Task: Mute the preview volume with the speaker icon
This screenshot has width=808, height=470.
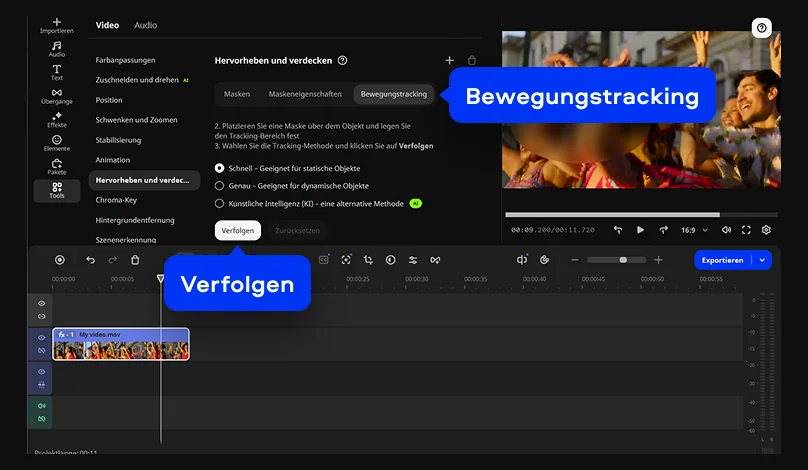Action: 726,230
